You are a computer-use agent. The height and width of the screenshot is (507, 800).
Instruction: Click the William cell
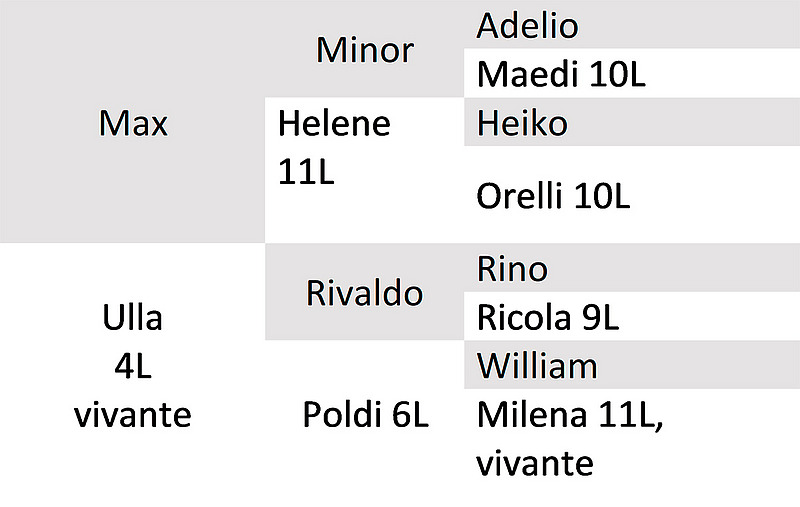(632, 365)
